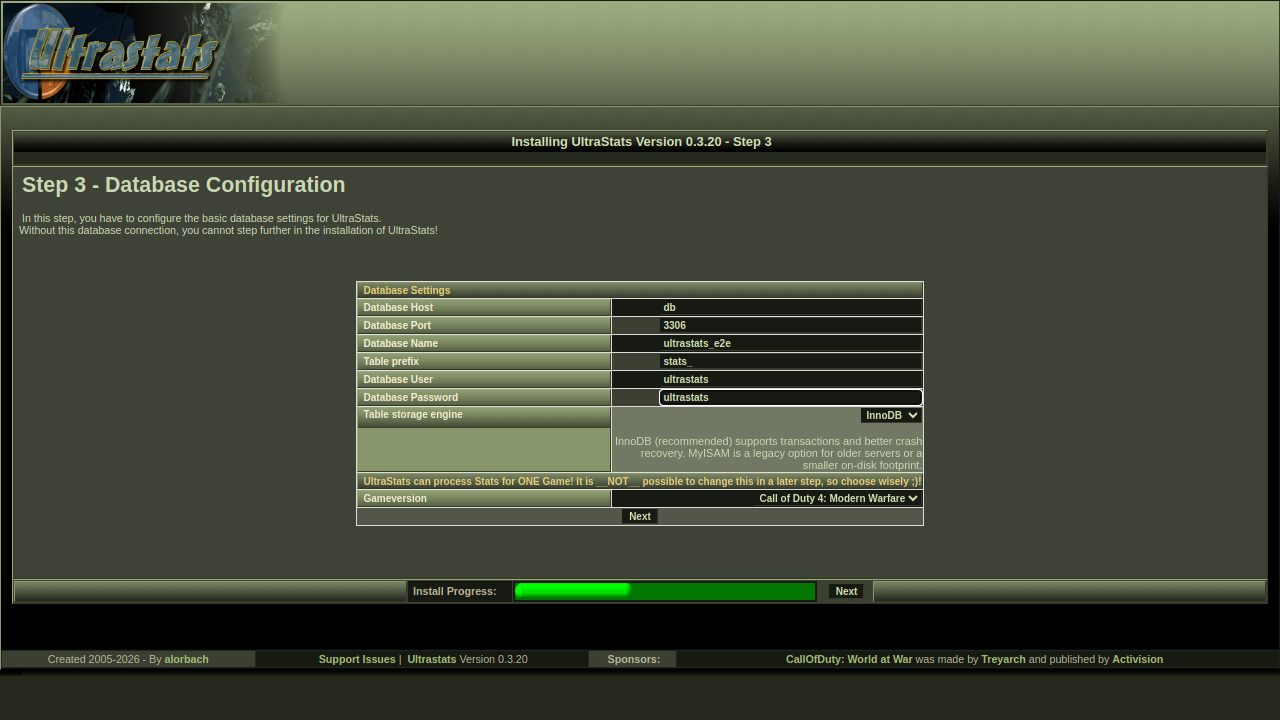
Task: Open the alorbach author link
Action: point(186,659)
